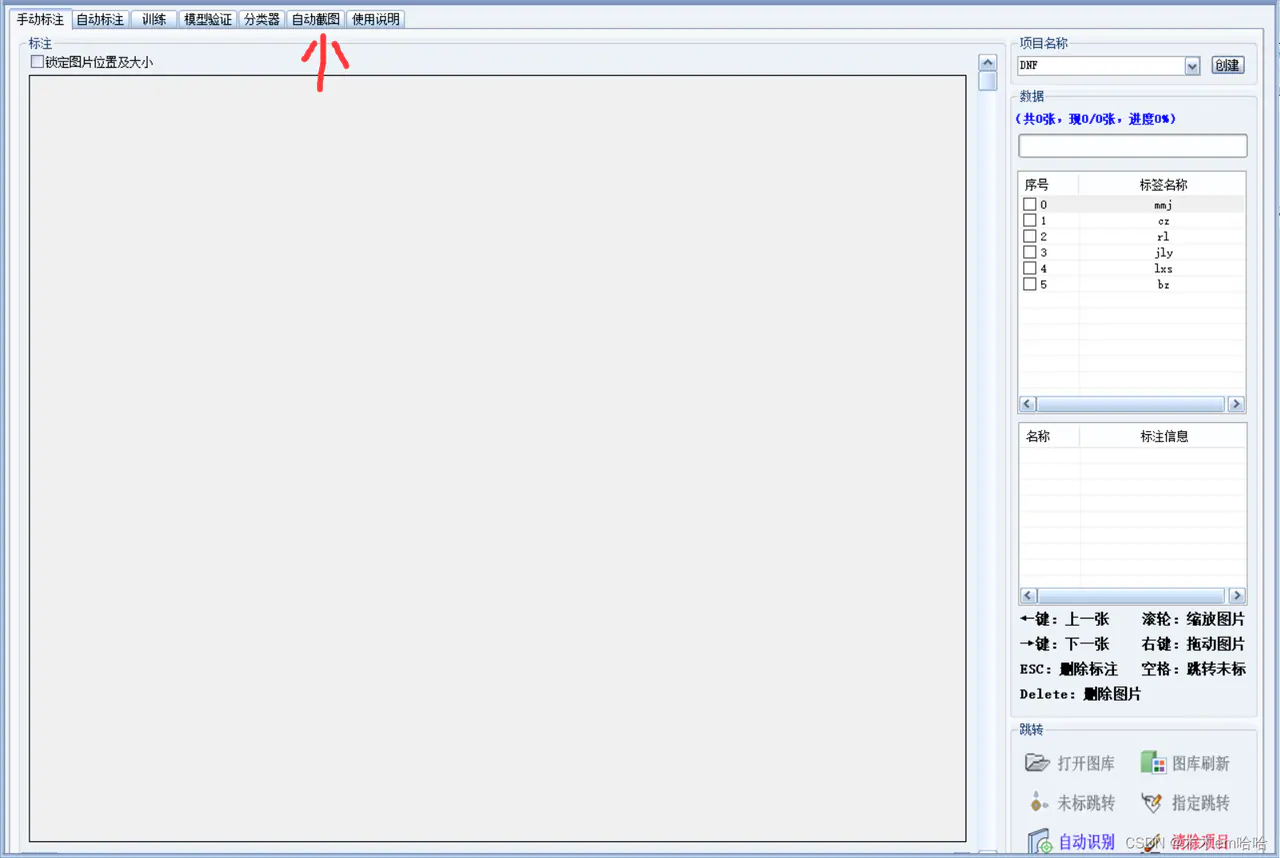Screen dimensions: 1280x858
Task: Click the image panel scroll up arrow
Action: (x=987, y=62)
